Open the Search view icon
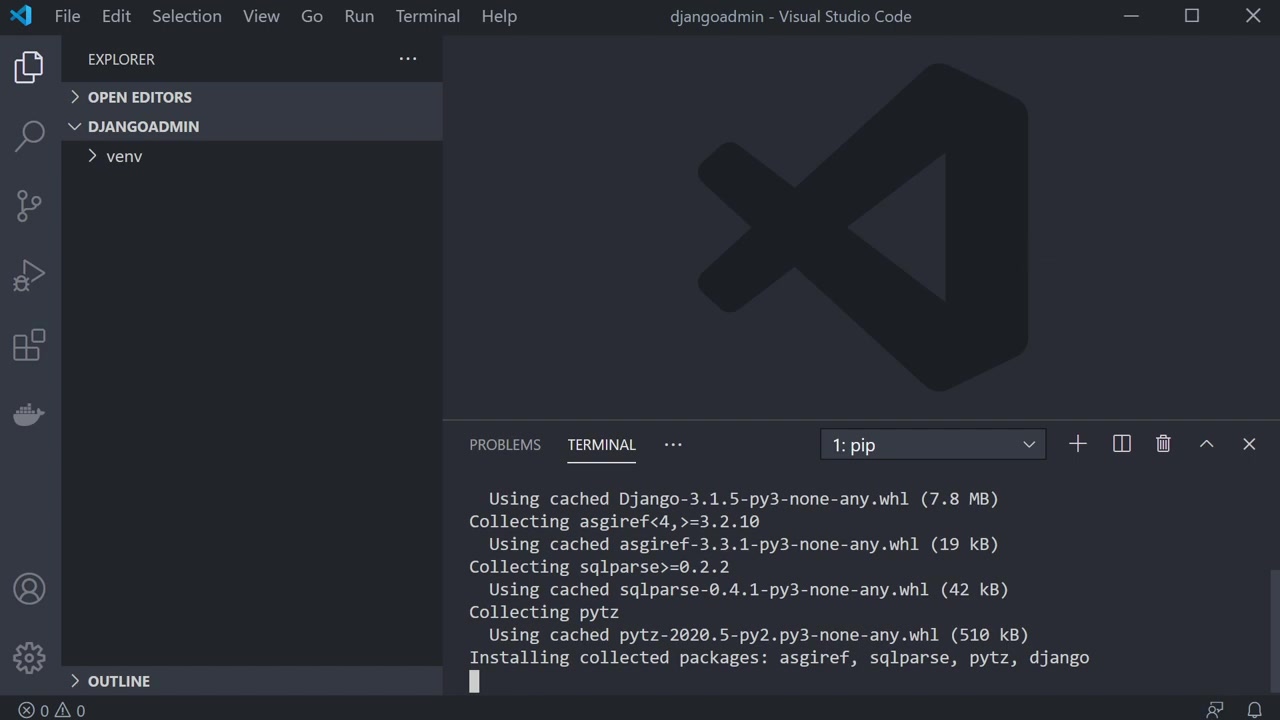Viewport: 1280px width, 720px height. [29, 136]
